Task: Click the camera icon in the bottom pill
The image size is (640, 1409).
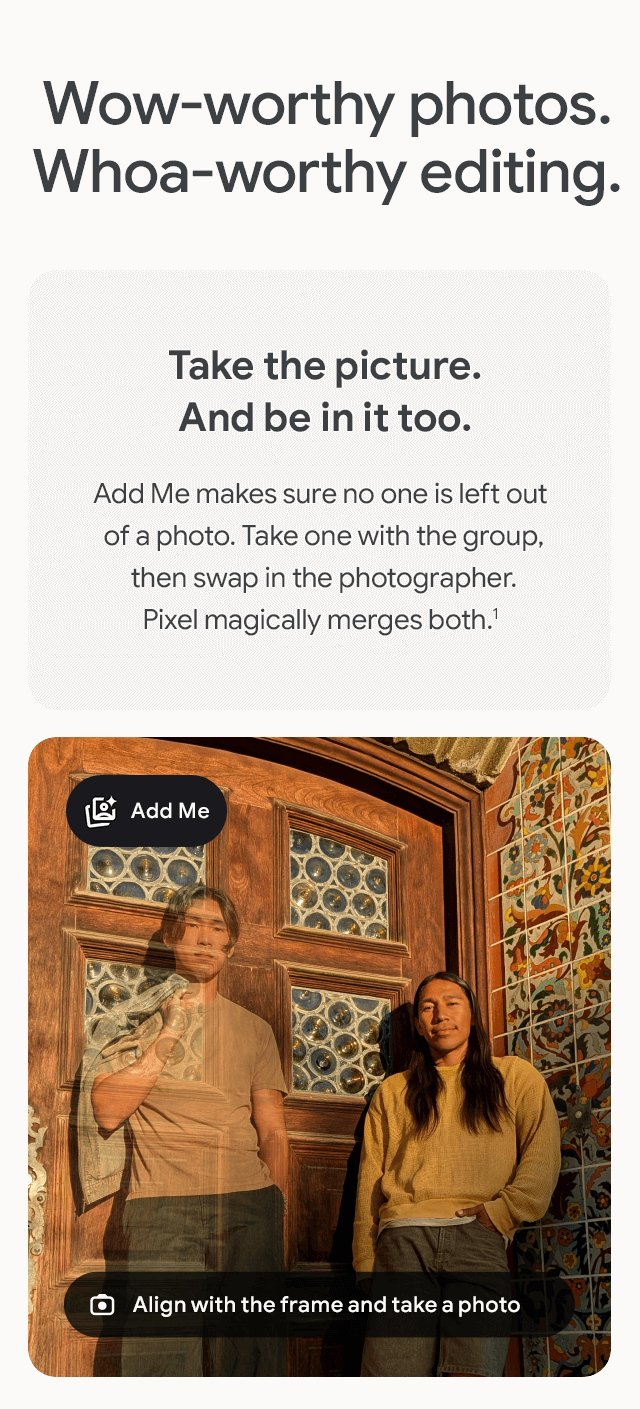Action: [x=102, y=1305]
